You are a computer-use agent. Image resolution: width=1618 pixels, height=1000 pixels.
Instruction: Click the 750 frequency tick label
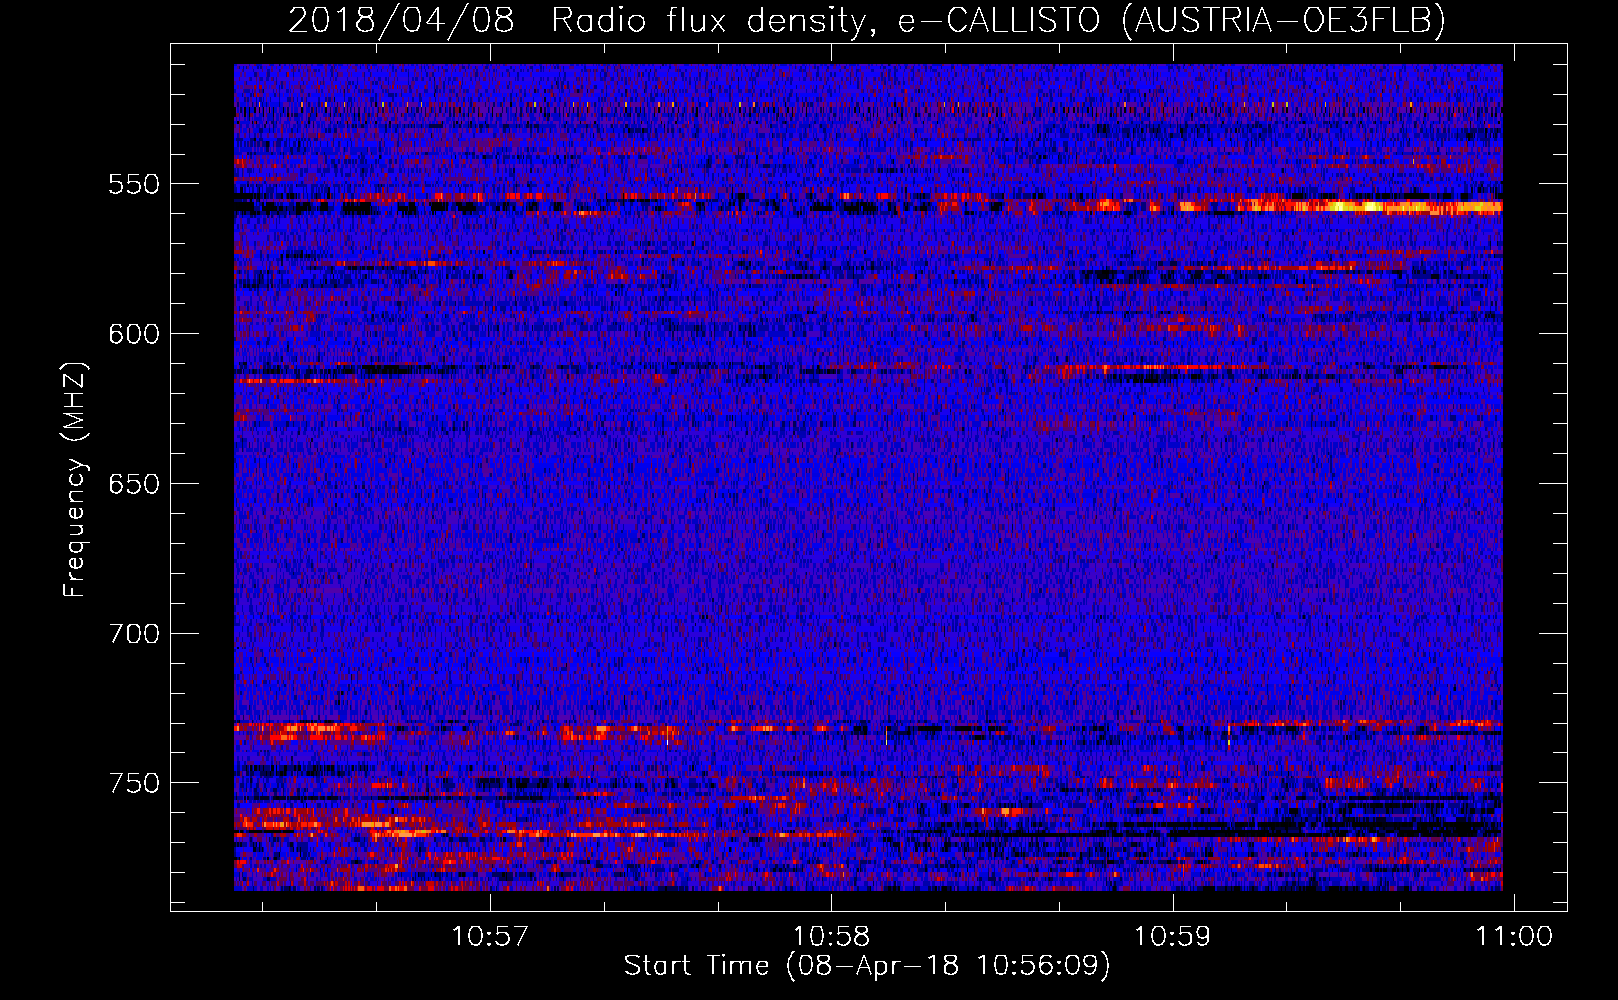click(x=134, y=783)
